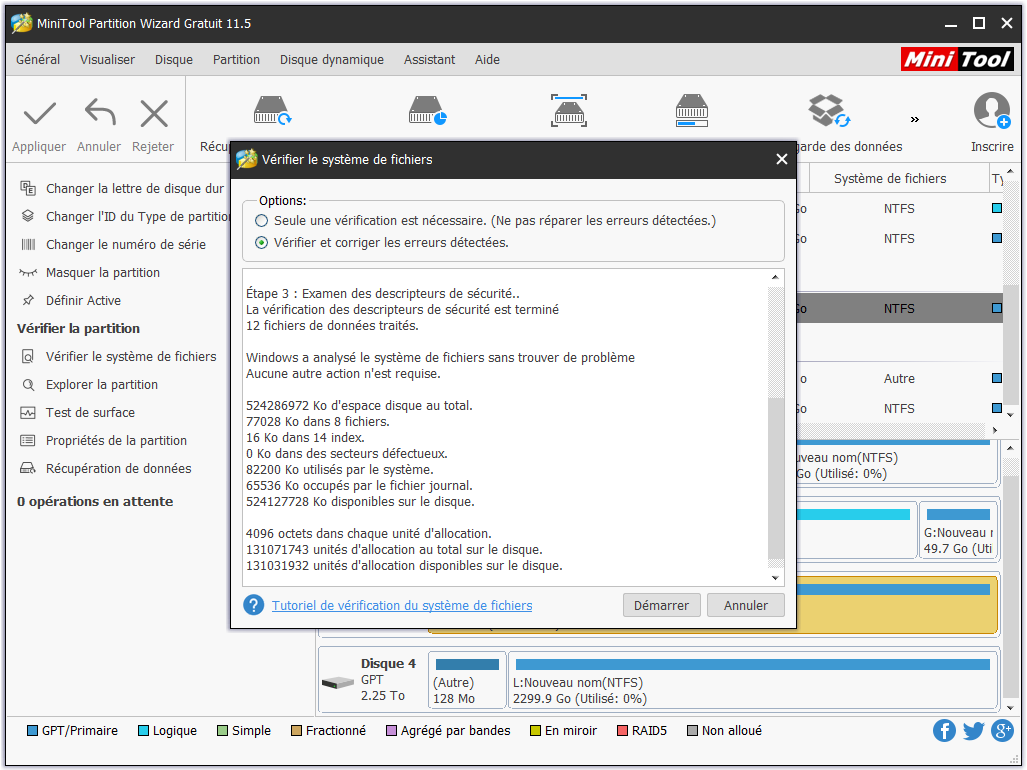
Task: Open the Facebook share icon
Action: click(944, 731)
